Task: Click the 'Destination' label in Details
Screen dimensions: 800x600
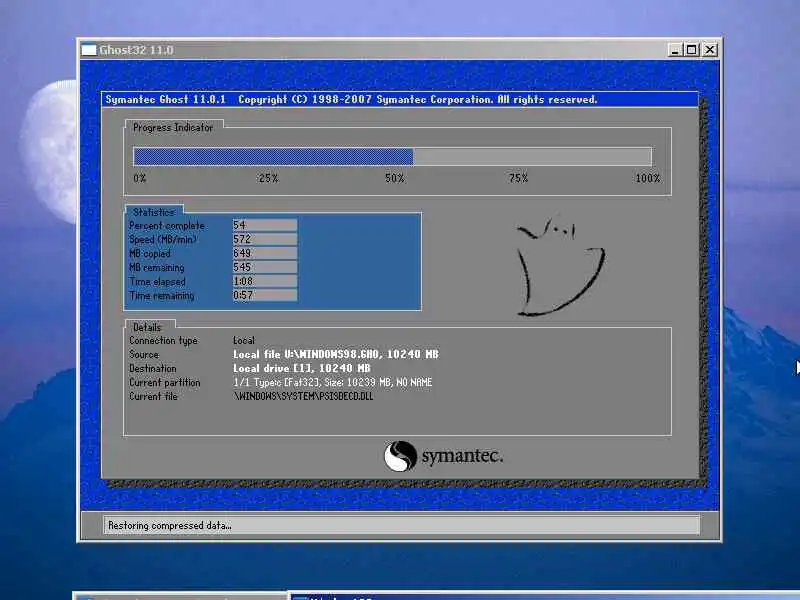Action: (153, 368)
